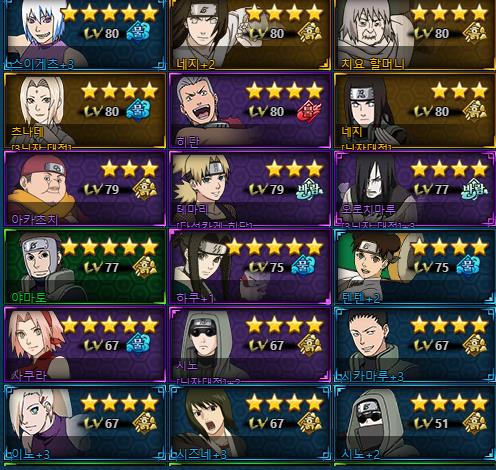Click the wind element icon on 오로치마루 card

tap(474, 189)
